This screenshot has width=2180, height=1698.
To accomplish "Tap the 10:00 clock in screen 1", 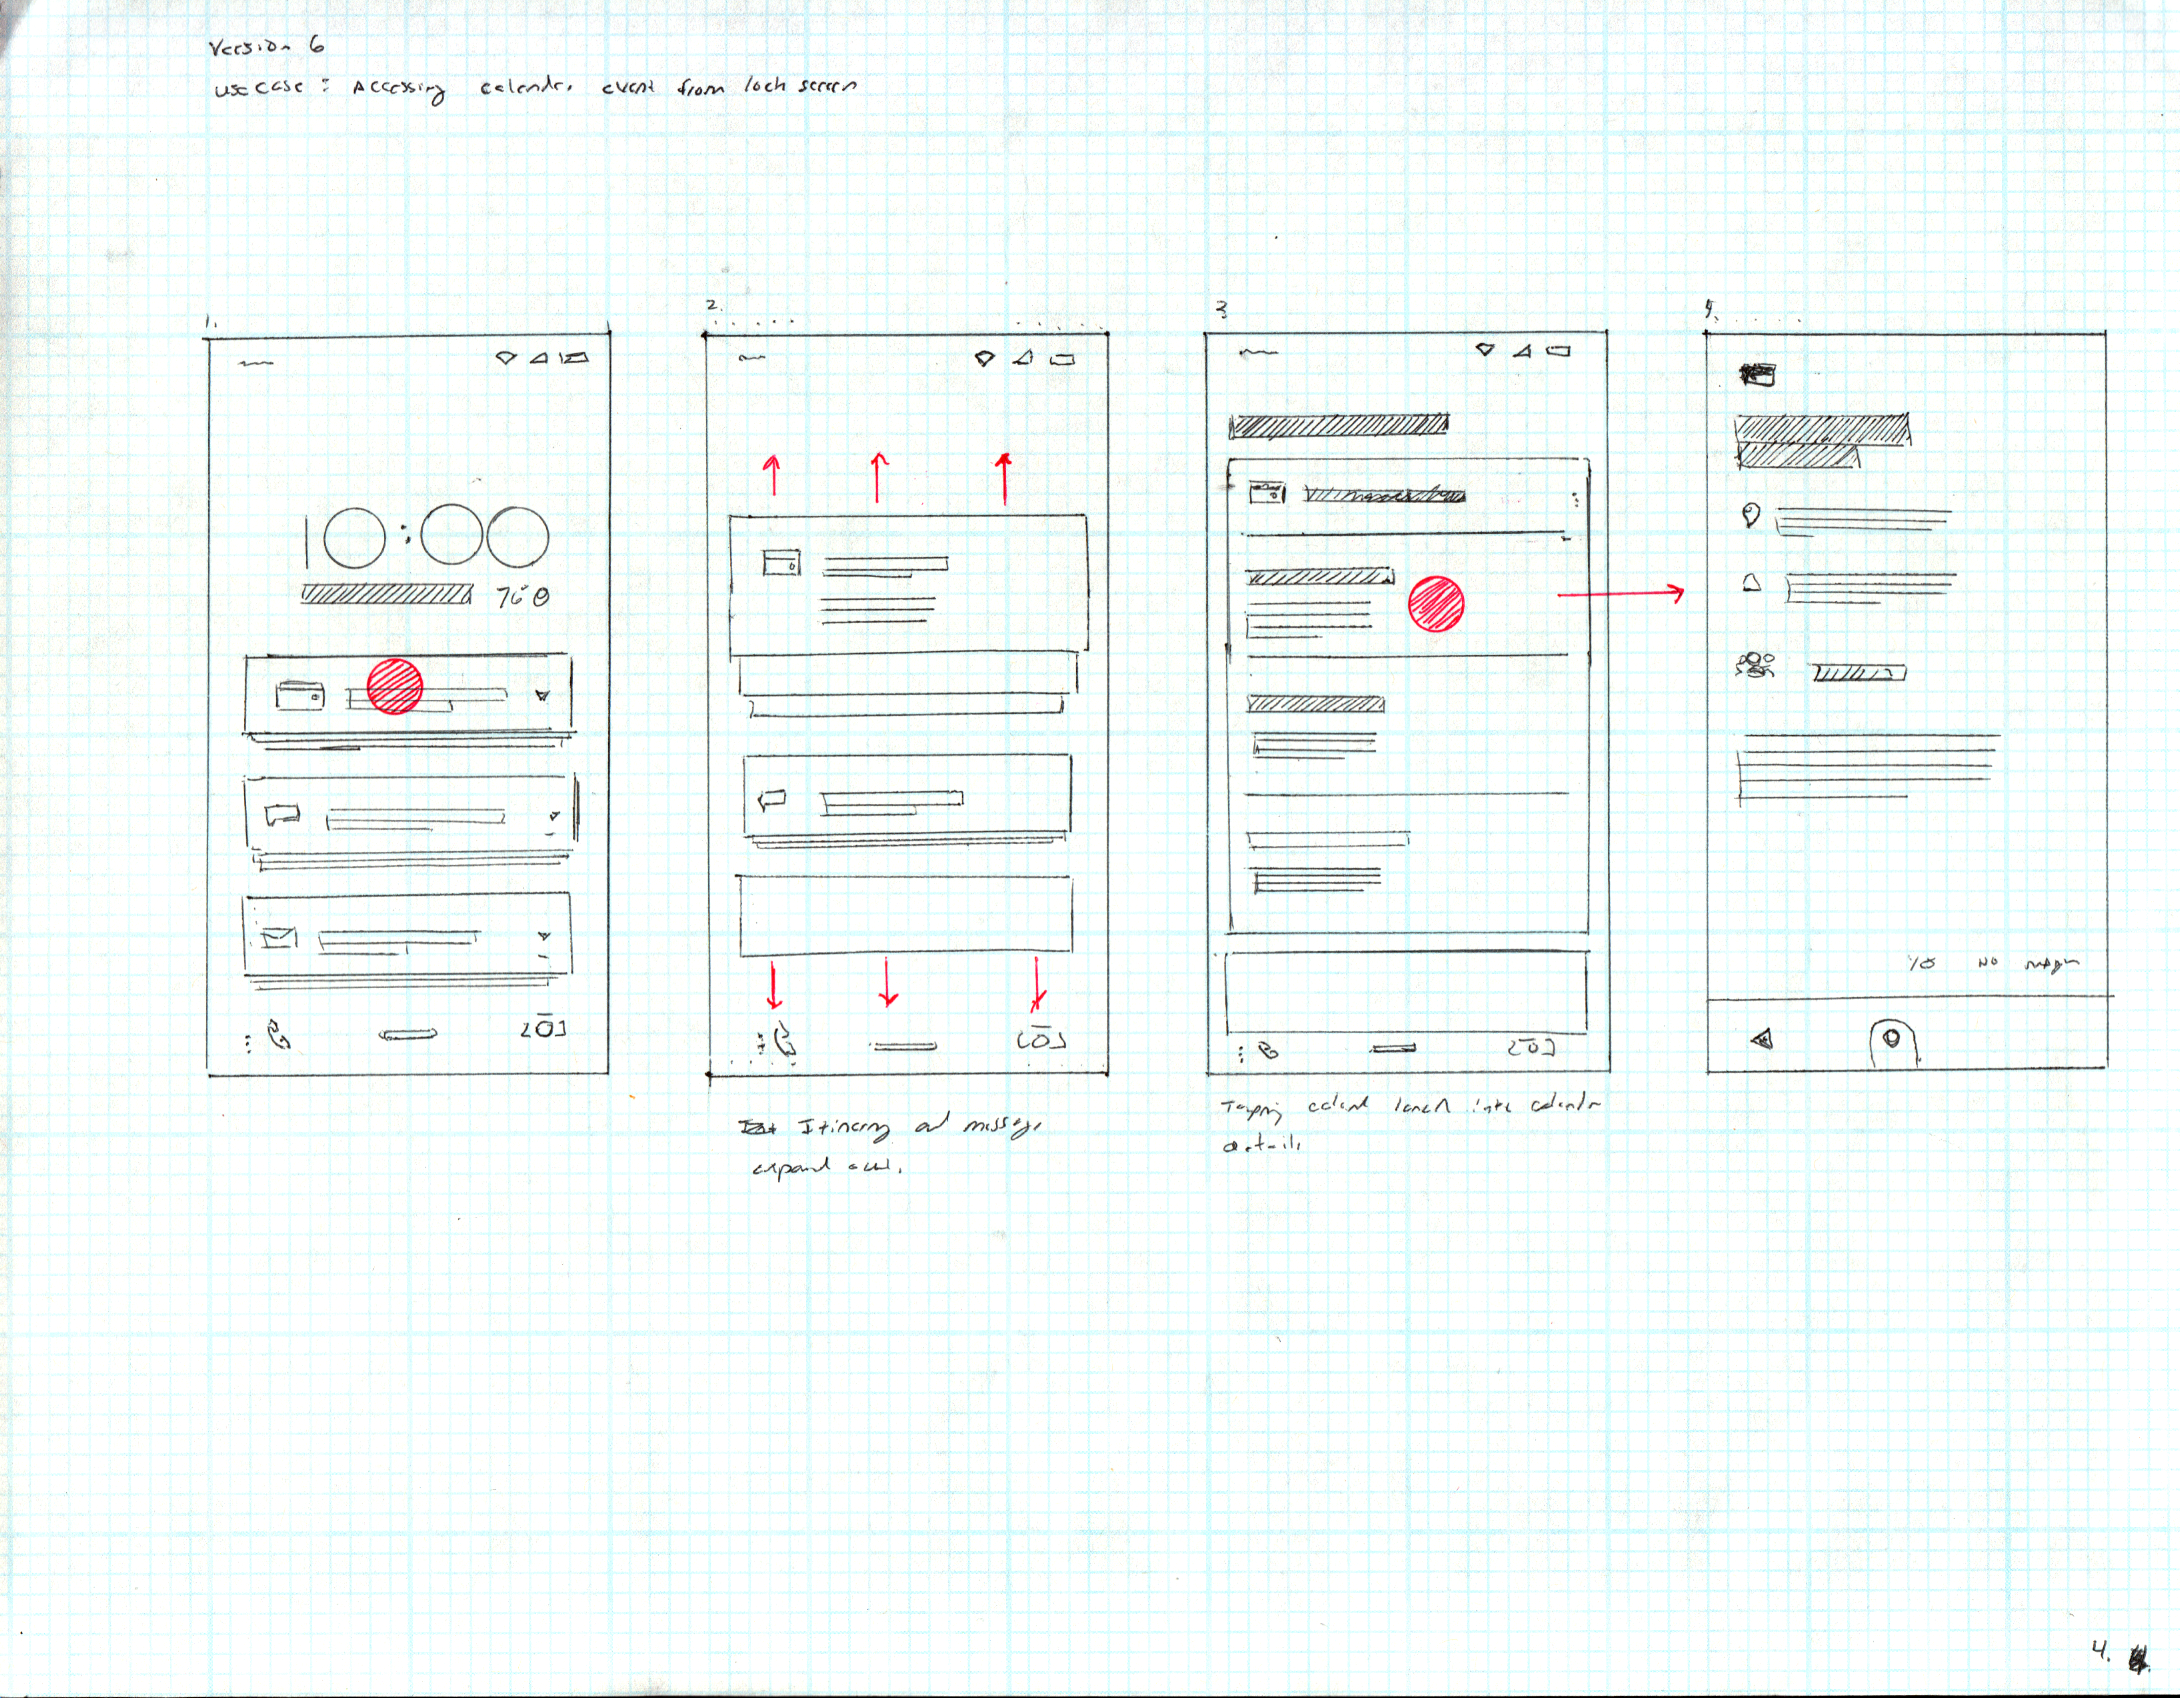I will point(427,539).
